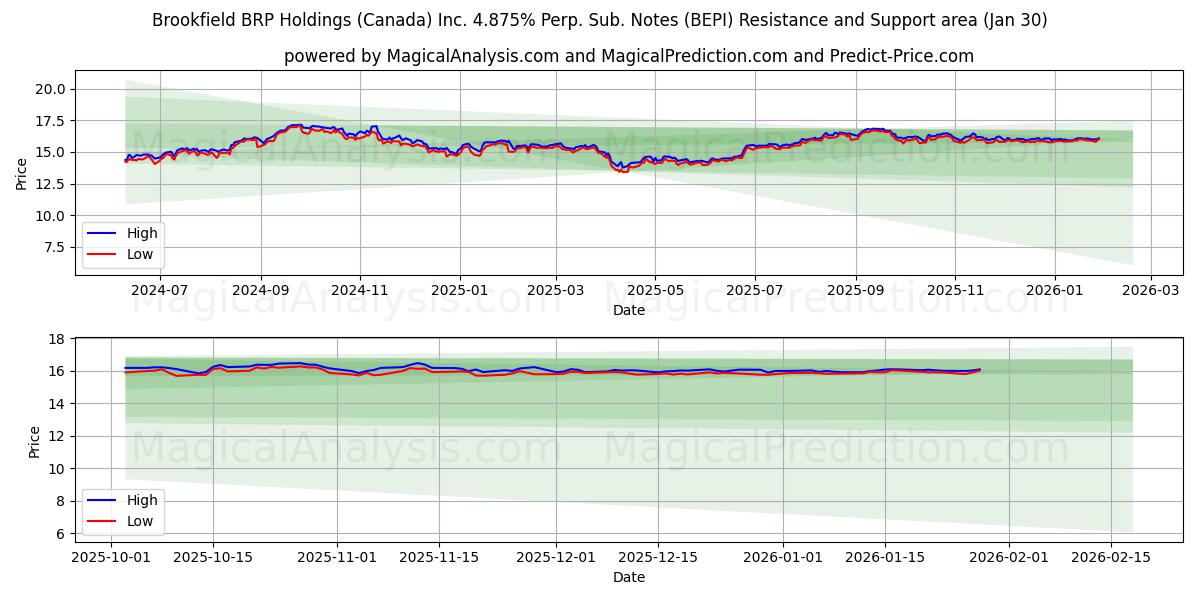
Task: Click the '2025-11-01' x-axis label
Action: (x=337, y=557)
